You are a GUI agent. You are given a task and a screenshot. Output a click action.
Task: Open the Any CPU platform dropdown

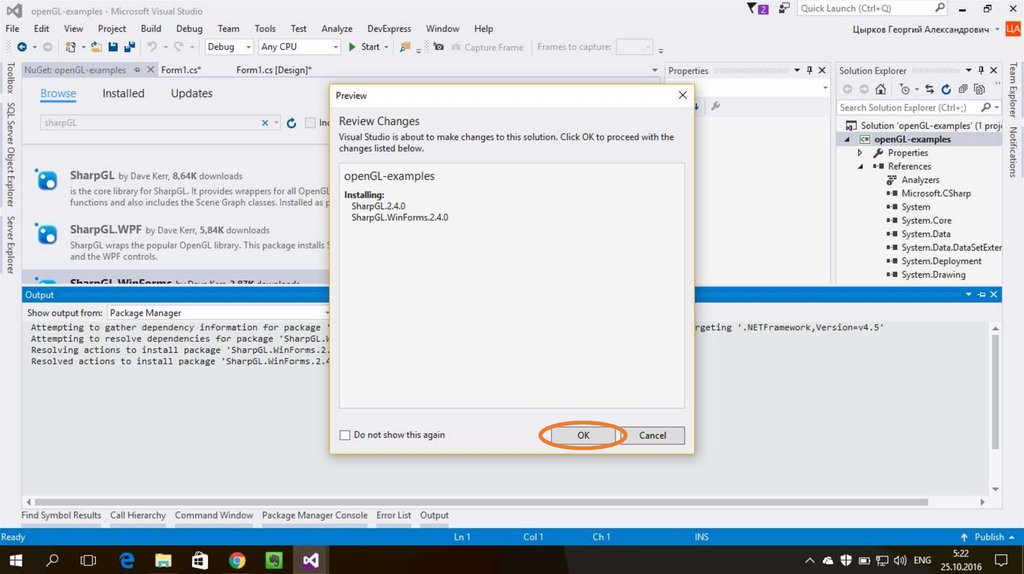[x=298, y=47]
